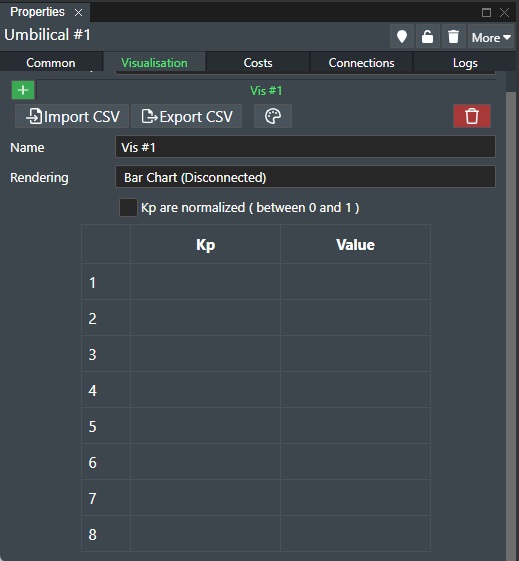Click the Export CSV button
This screenshot has height=561, width=519.
pyautogui.click(x=187, y=116)
